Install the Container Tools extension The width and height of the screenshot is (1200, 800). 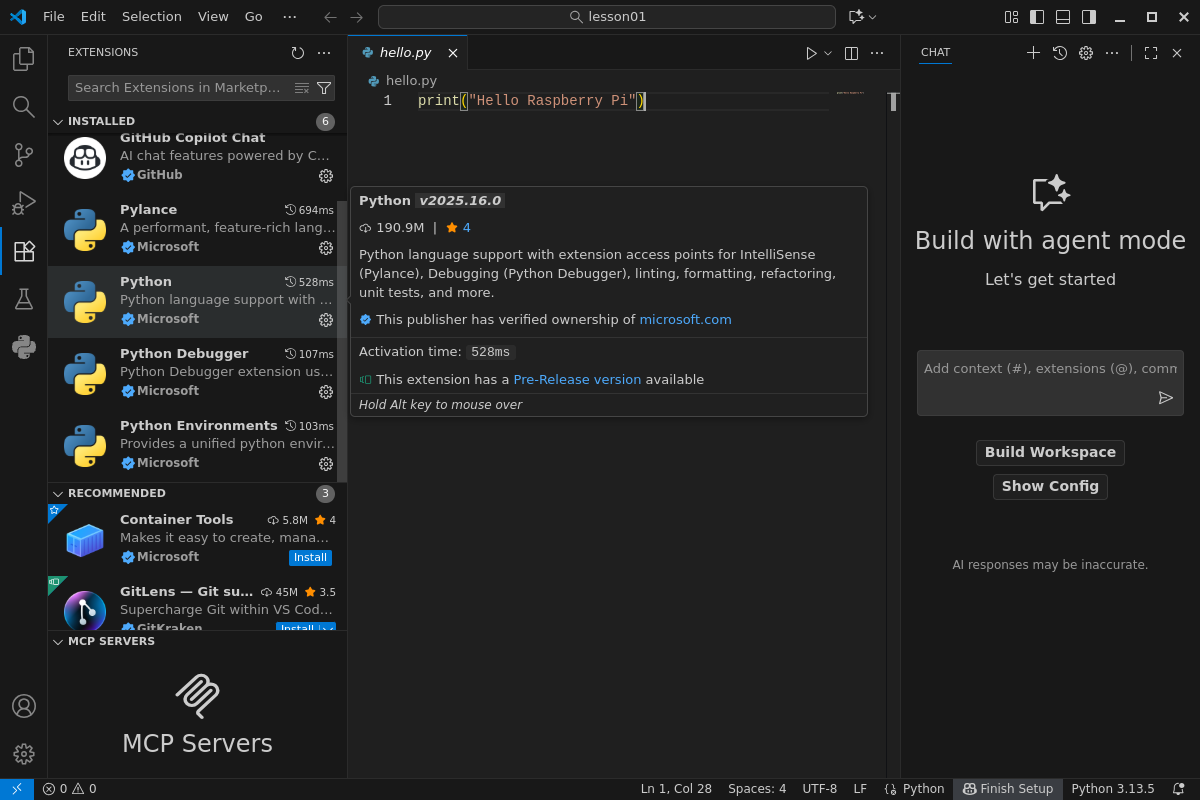click(x=310, y=558)
